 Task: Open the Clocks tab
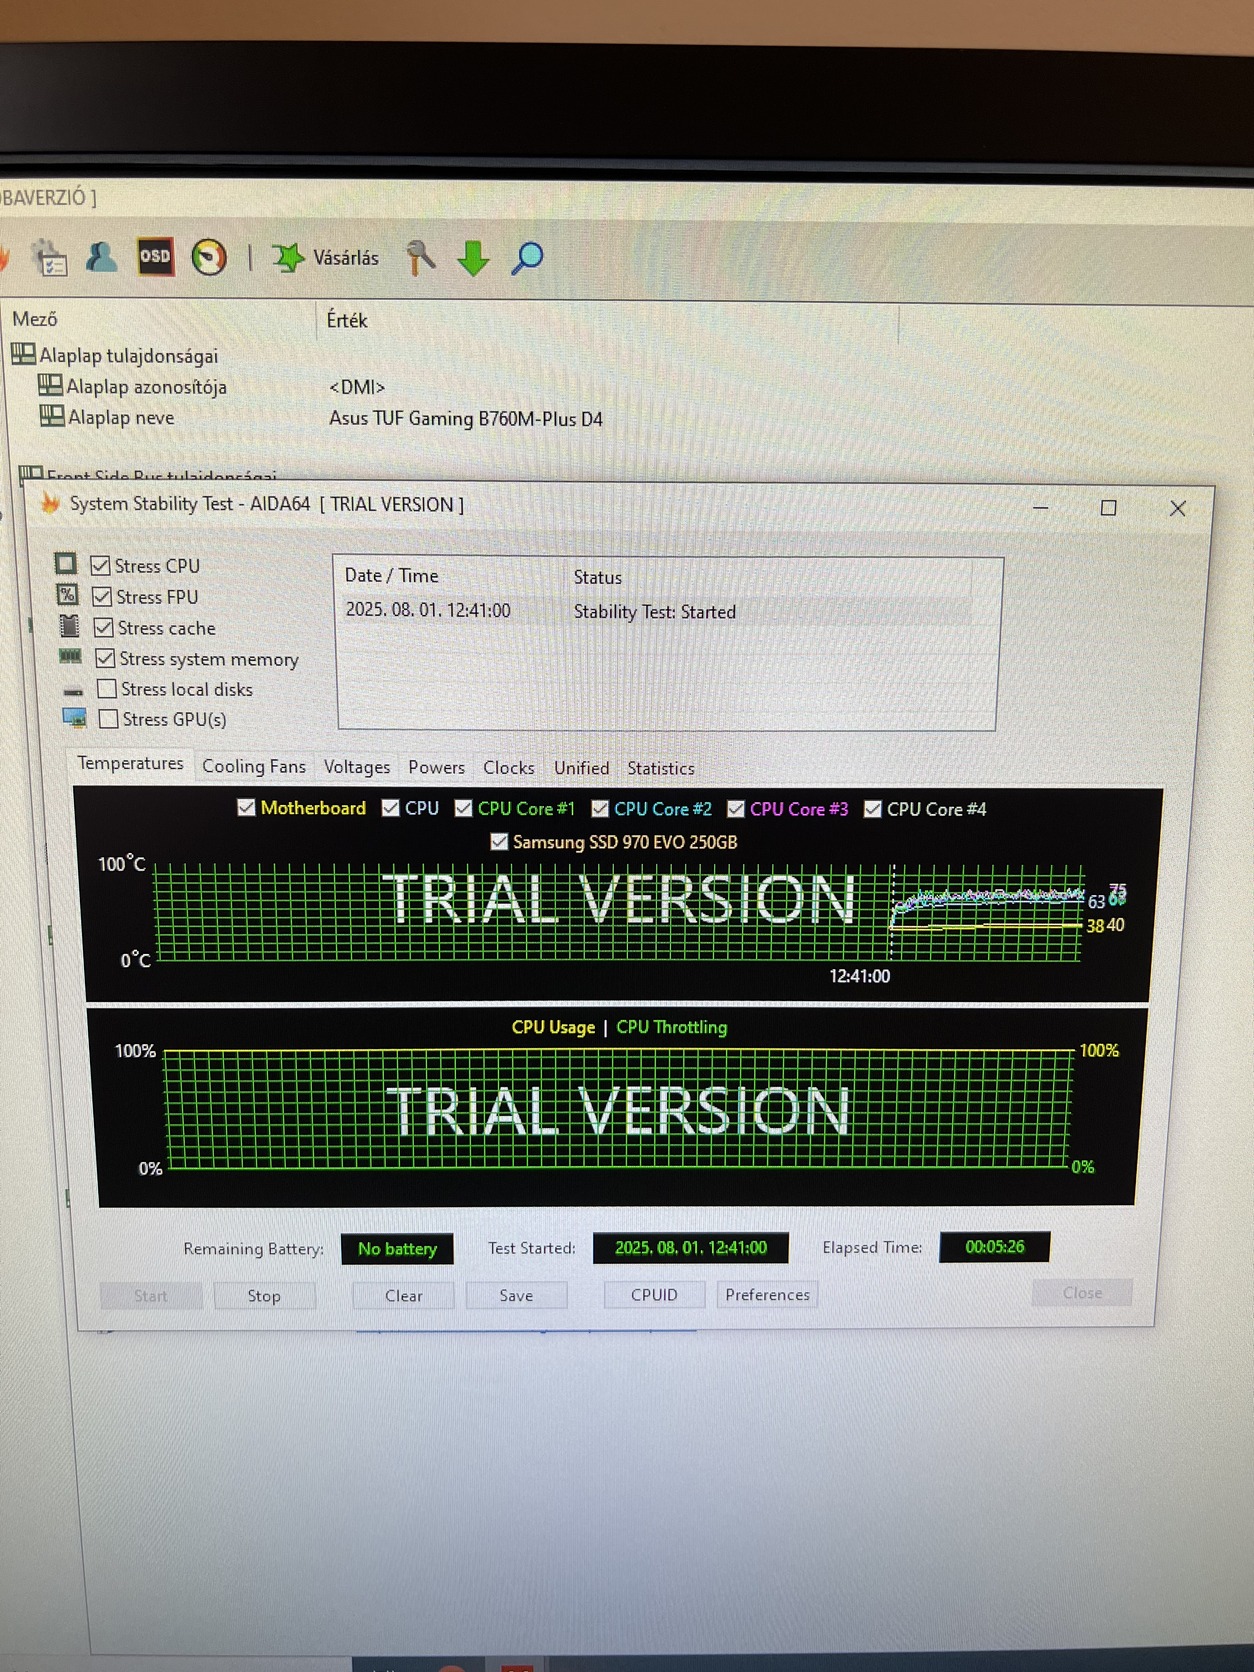click(x=509, y=768)
